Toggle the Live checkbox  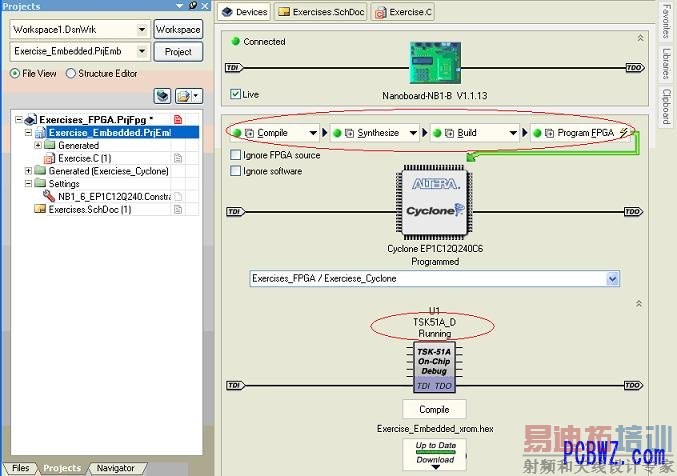[x=235, y=94]
